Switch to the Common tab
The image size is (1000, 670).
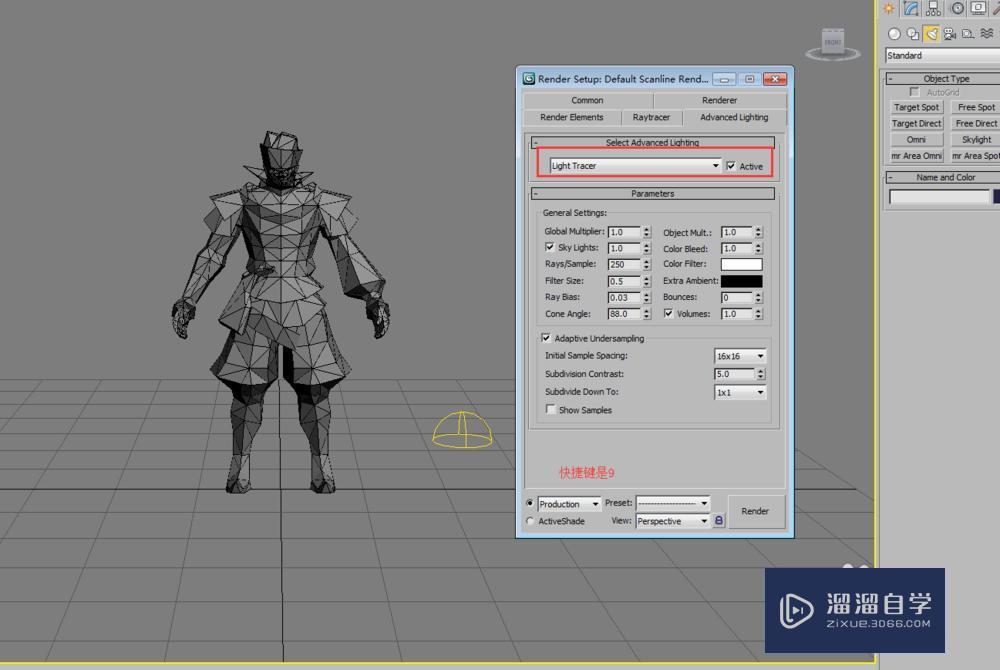(x=587, y=100)
